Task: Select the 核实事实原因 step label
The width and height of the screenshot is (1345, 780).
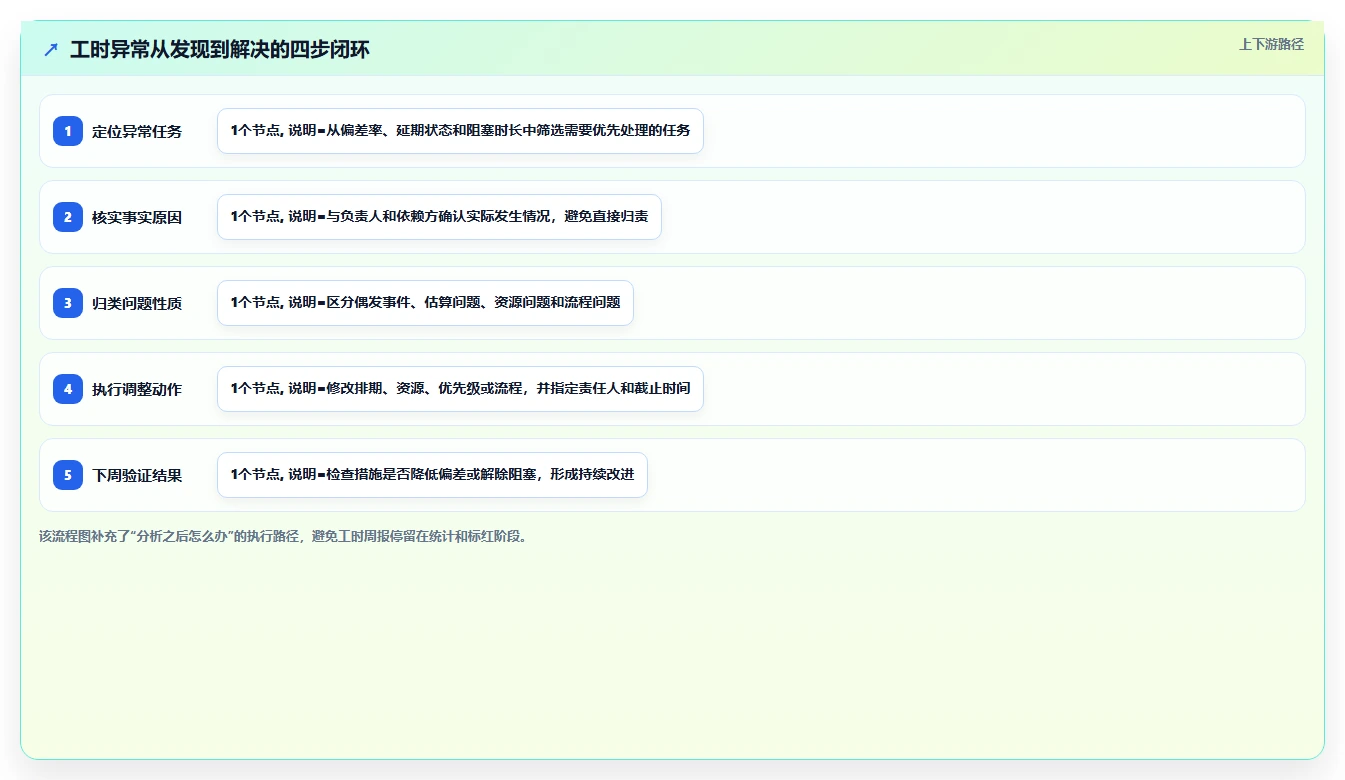Action: click(137, 217)
